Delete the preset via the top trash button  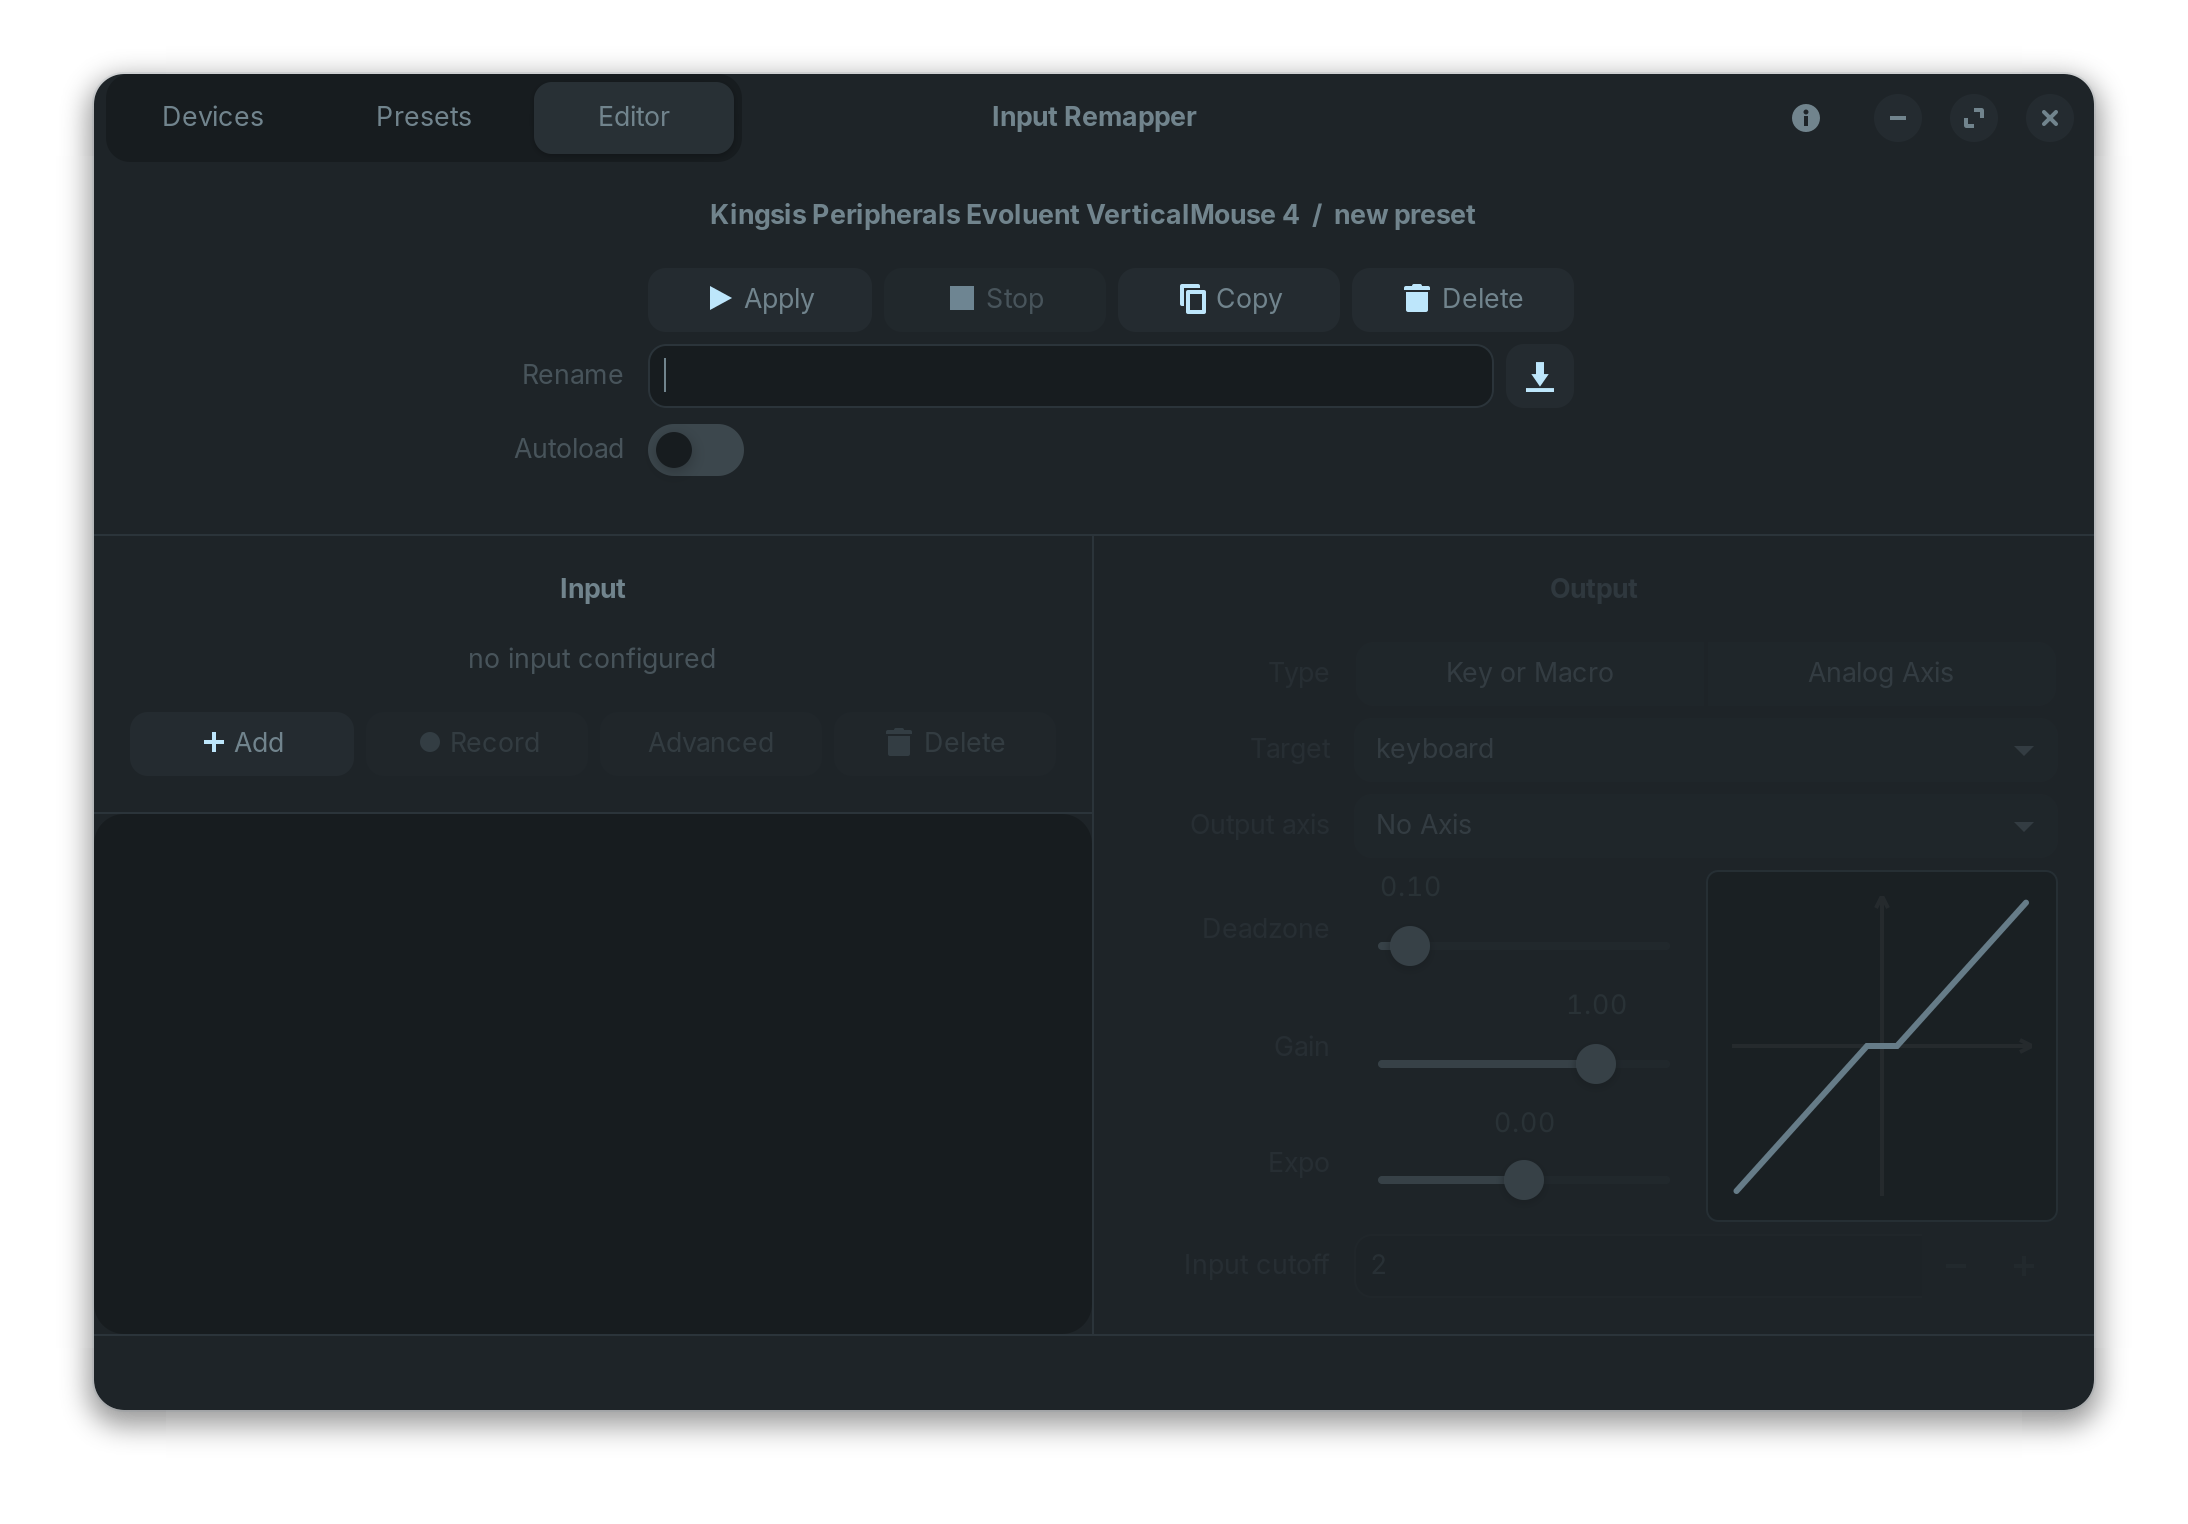click(x=1463, y=299)
